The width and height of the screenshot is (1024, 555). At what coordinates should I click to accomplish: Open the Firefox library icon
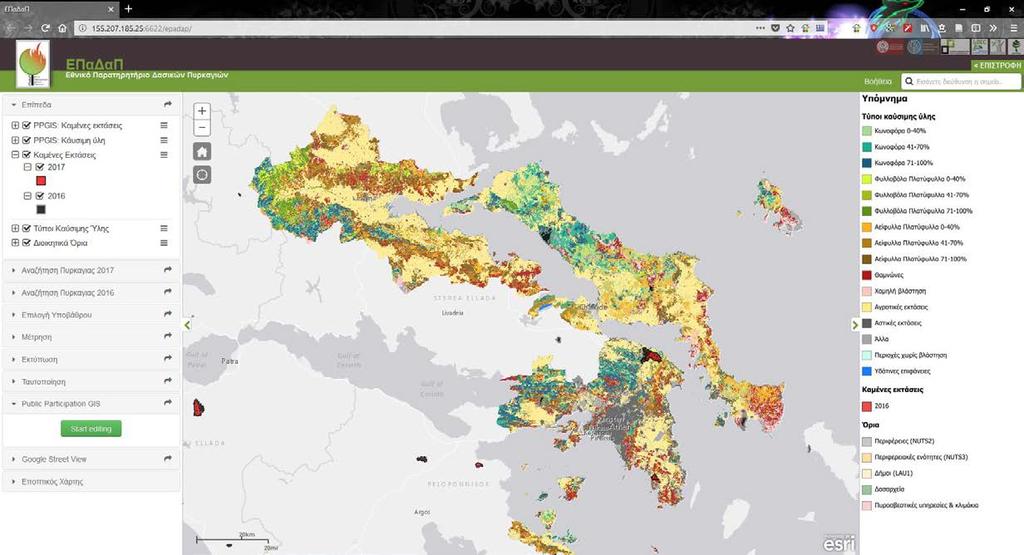click(925, 28)
